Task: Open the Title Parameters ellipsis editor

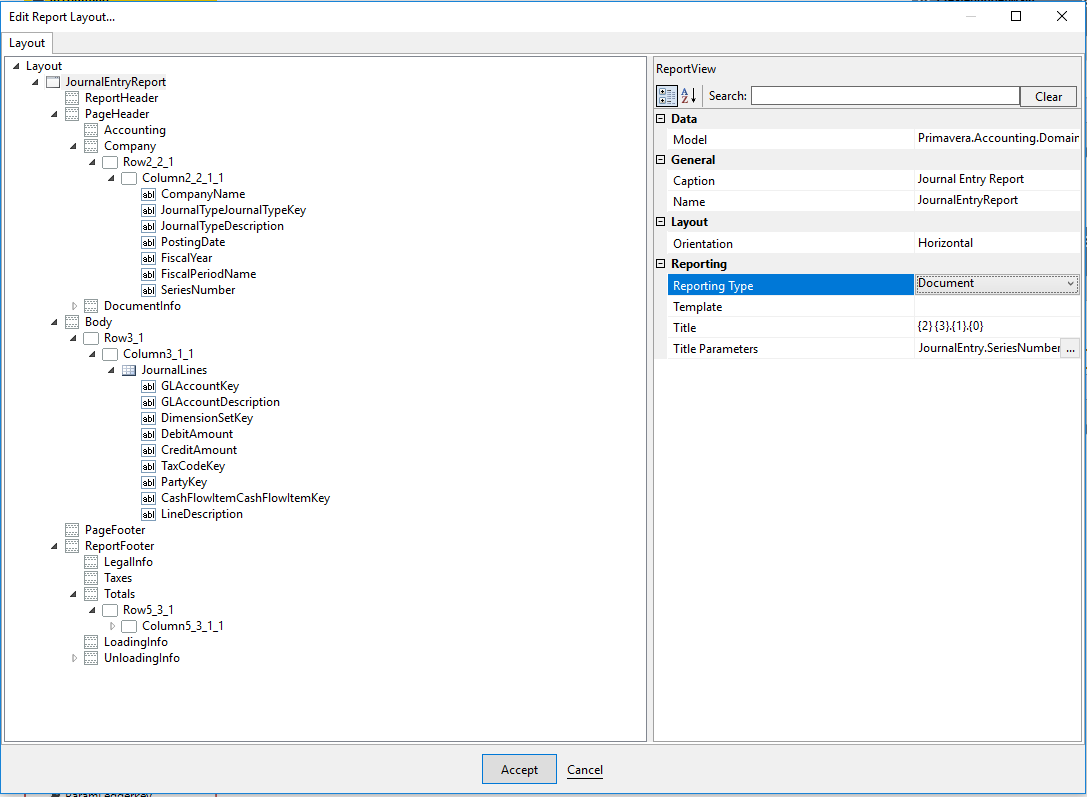Action: (x=1070, y=349)
